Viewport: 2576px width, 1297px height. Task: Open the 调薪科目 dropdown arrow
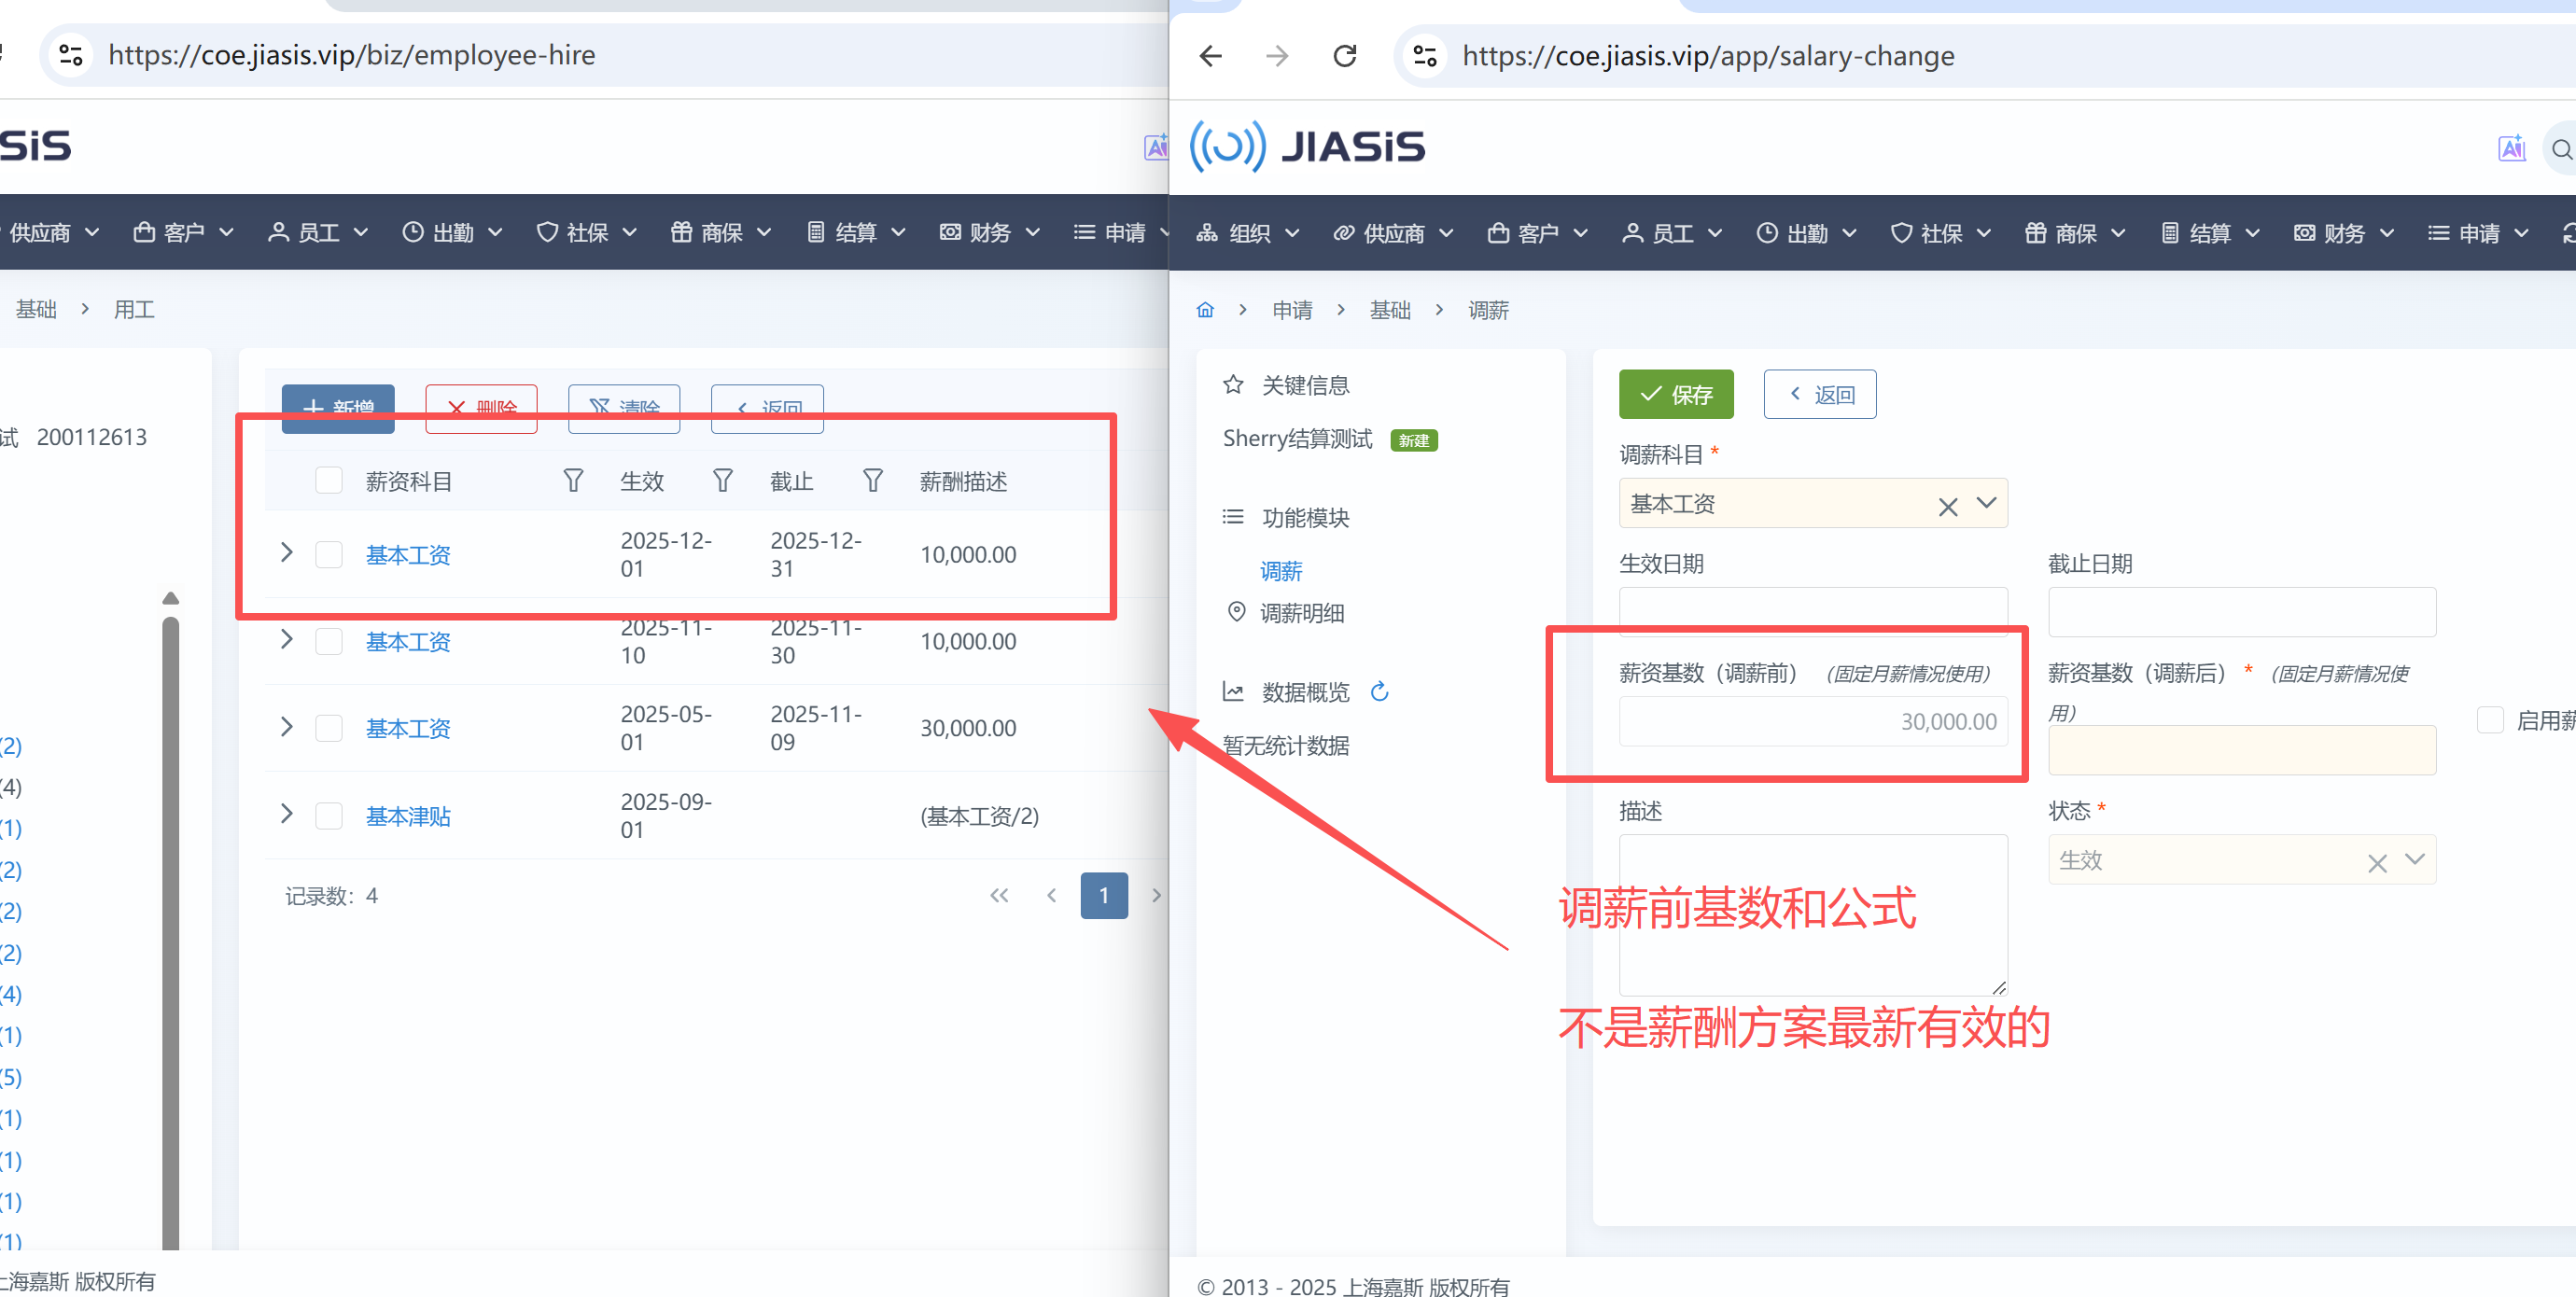[x=1986, y=503]
